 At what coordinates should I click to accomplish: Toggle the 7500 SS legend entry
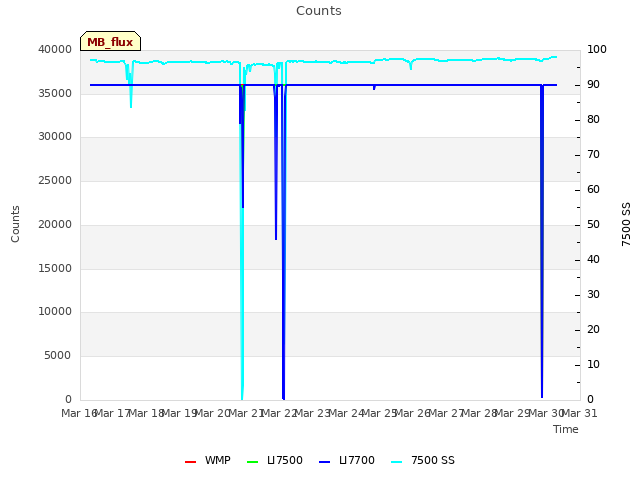(x=422, y=460)
